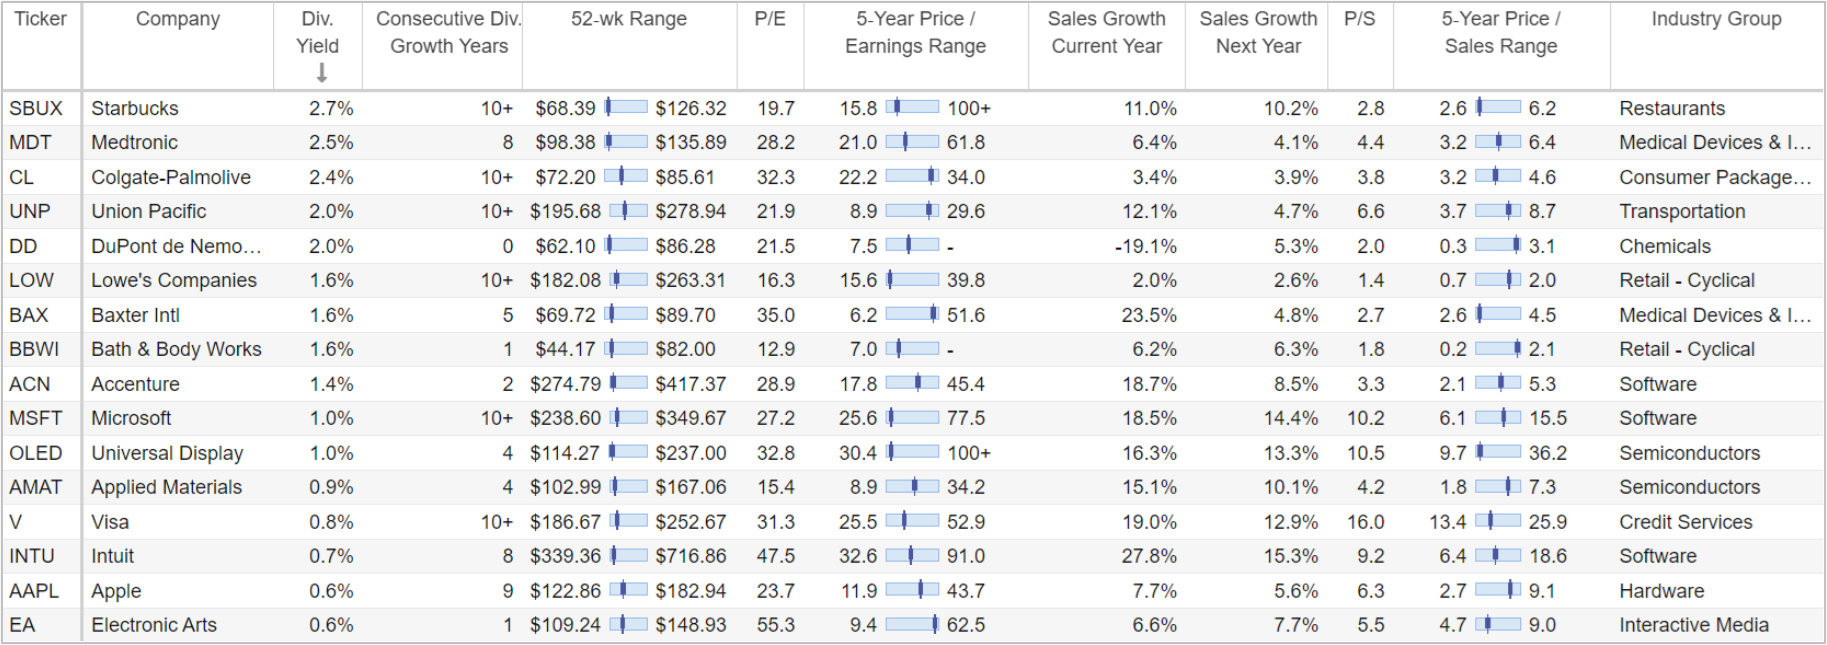Click the 5-Year Price / Sales Range header
The height and width of the screenshot is (645, 1827).
coord(1500,32)
